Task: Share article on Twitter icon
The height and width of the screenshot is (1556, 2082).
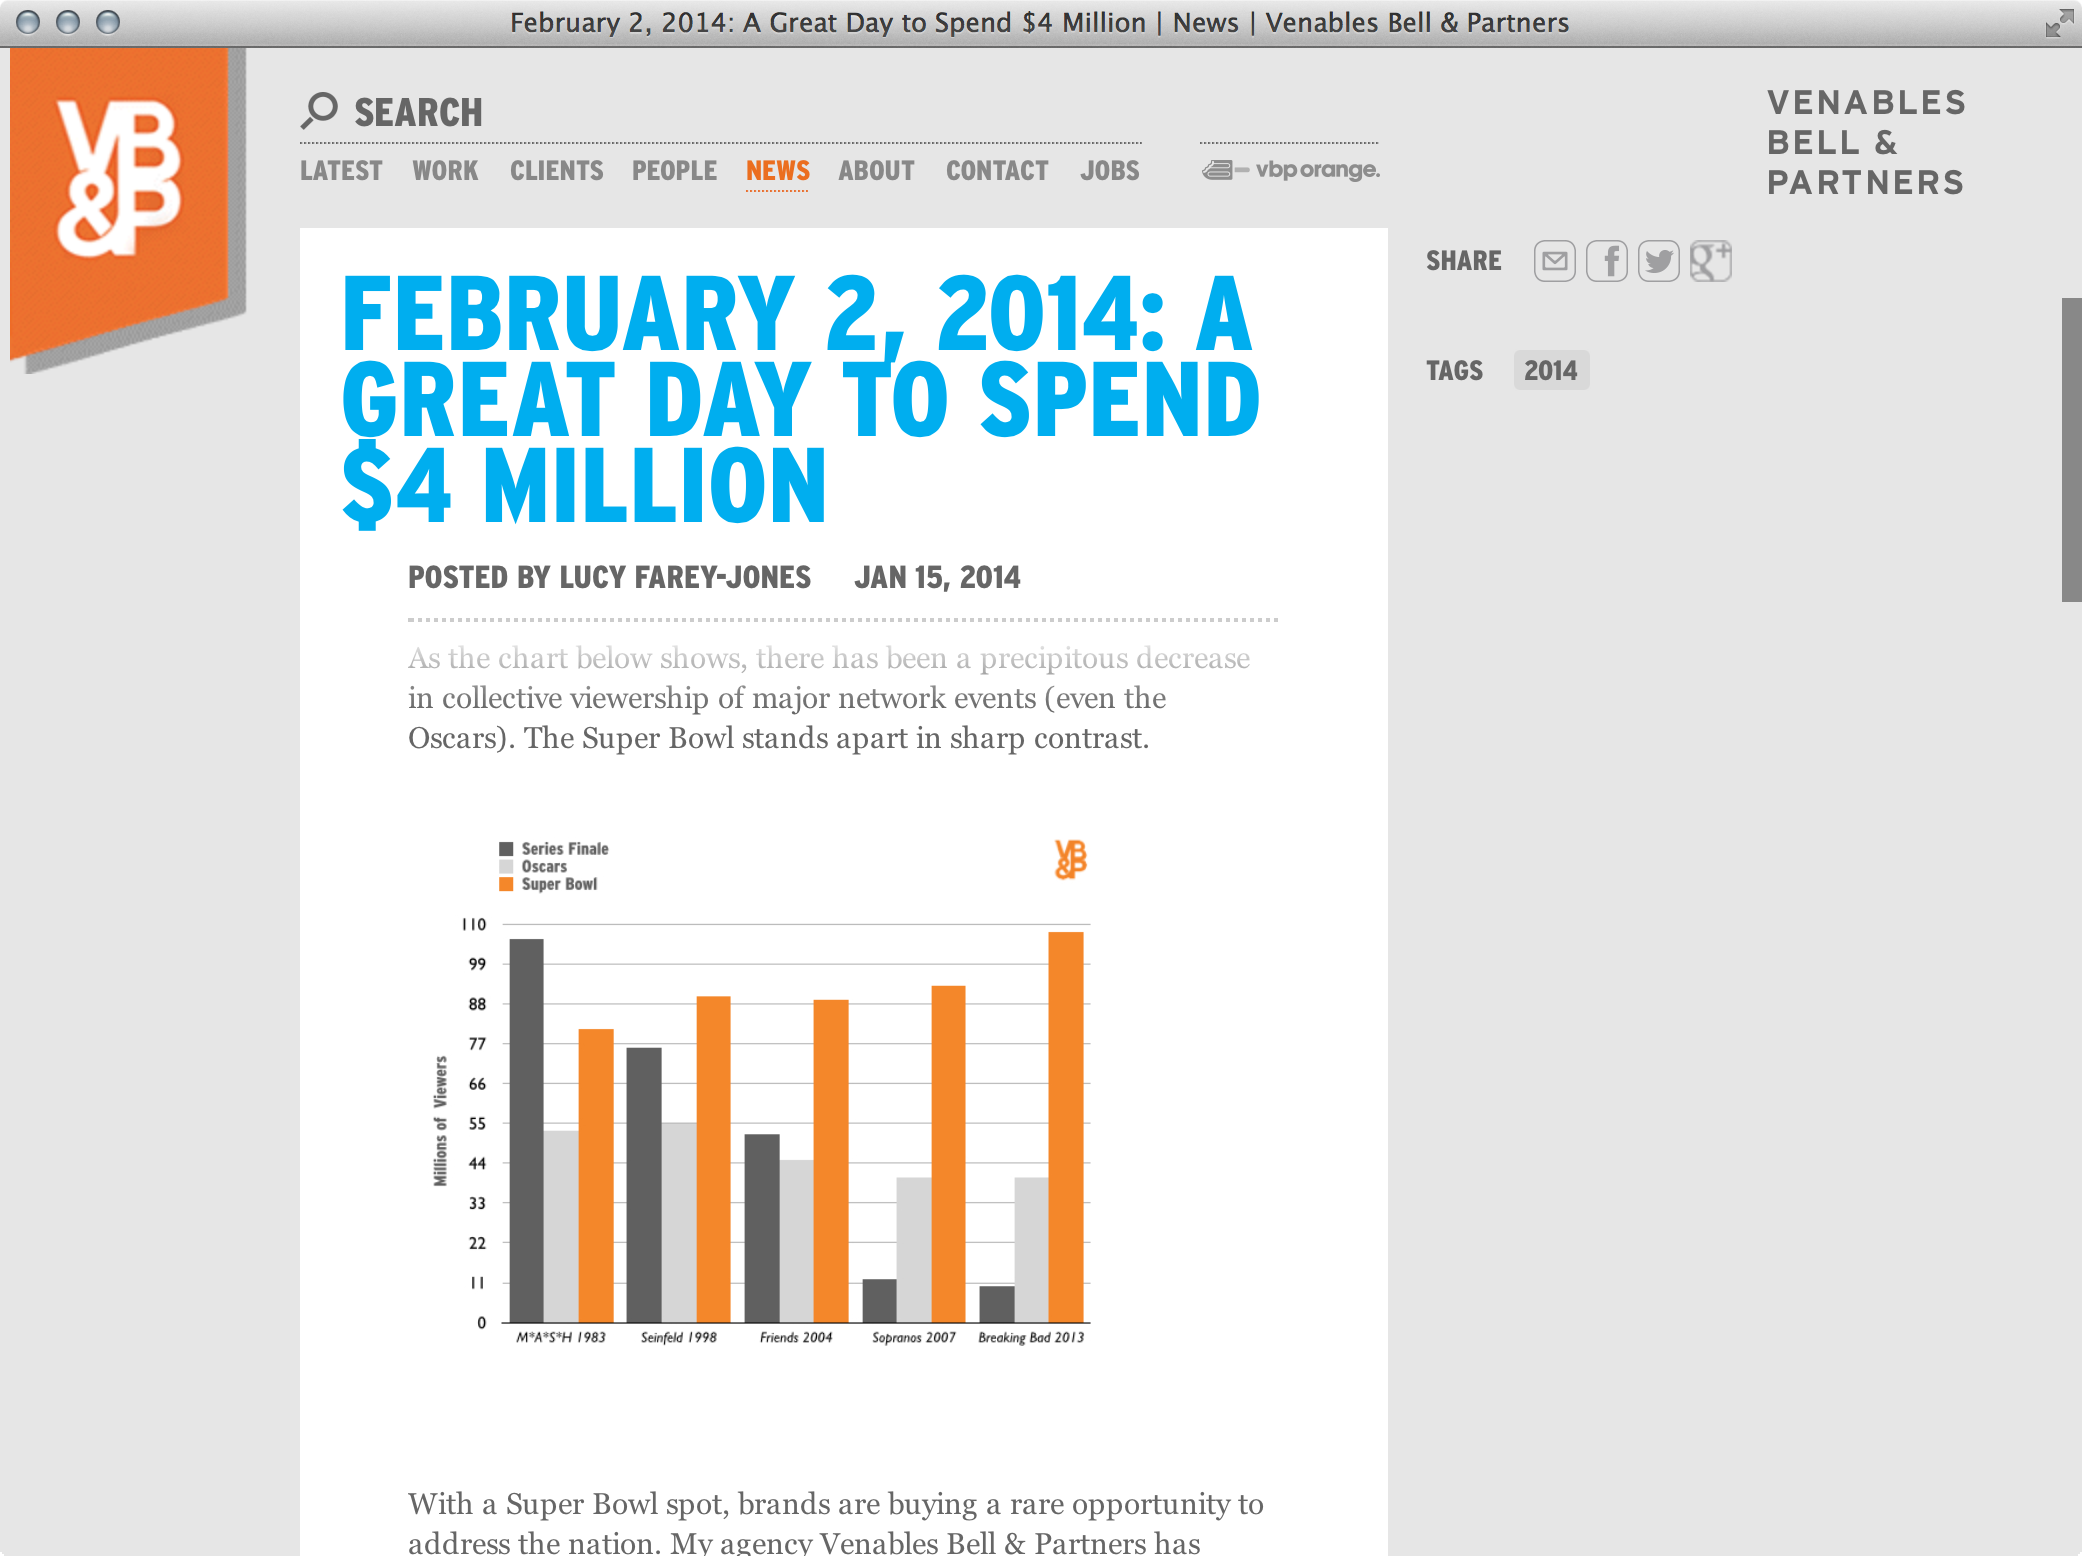Action: [1658, 261]
